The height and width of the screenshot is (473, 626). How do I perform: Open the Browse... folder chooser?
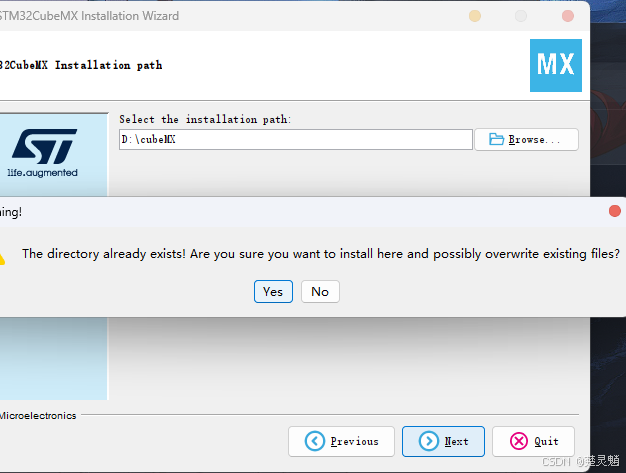(526, 139)
